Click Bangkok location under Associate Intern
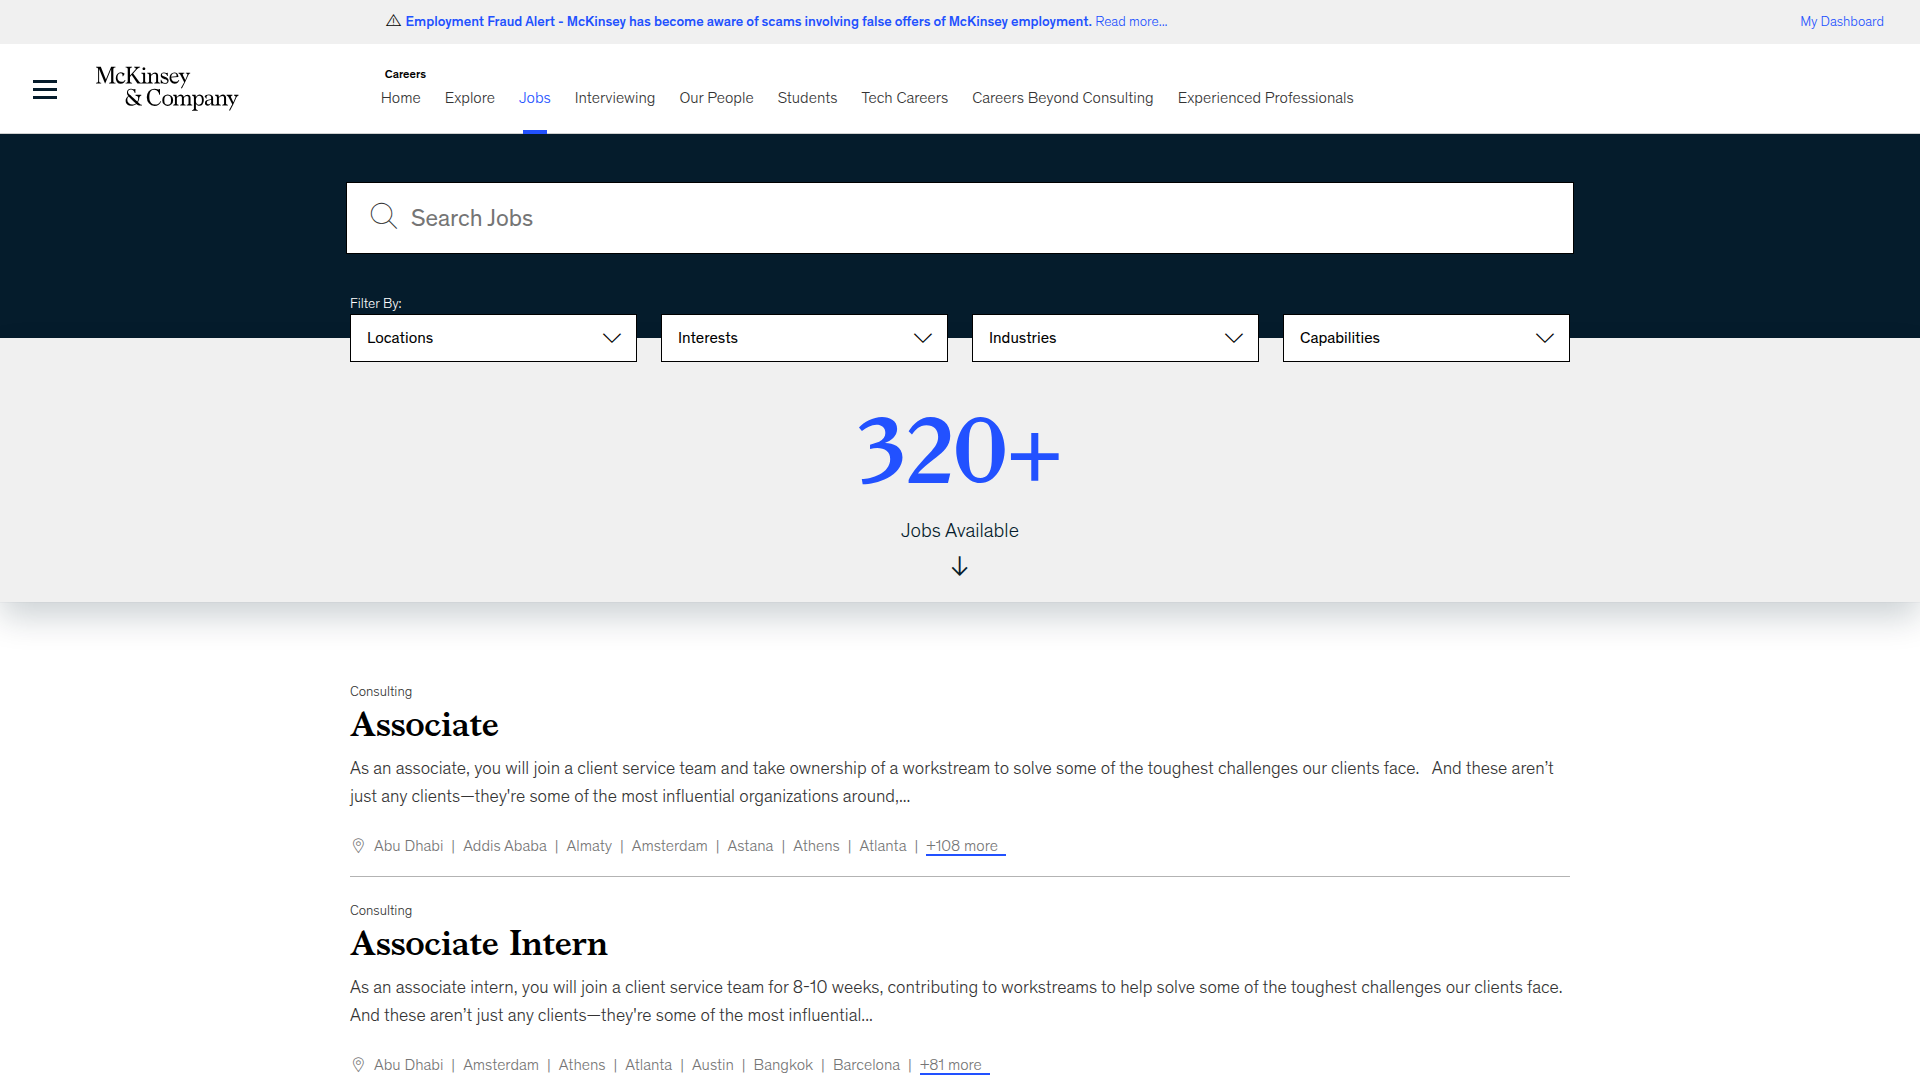 (783, 1065)
